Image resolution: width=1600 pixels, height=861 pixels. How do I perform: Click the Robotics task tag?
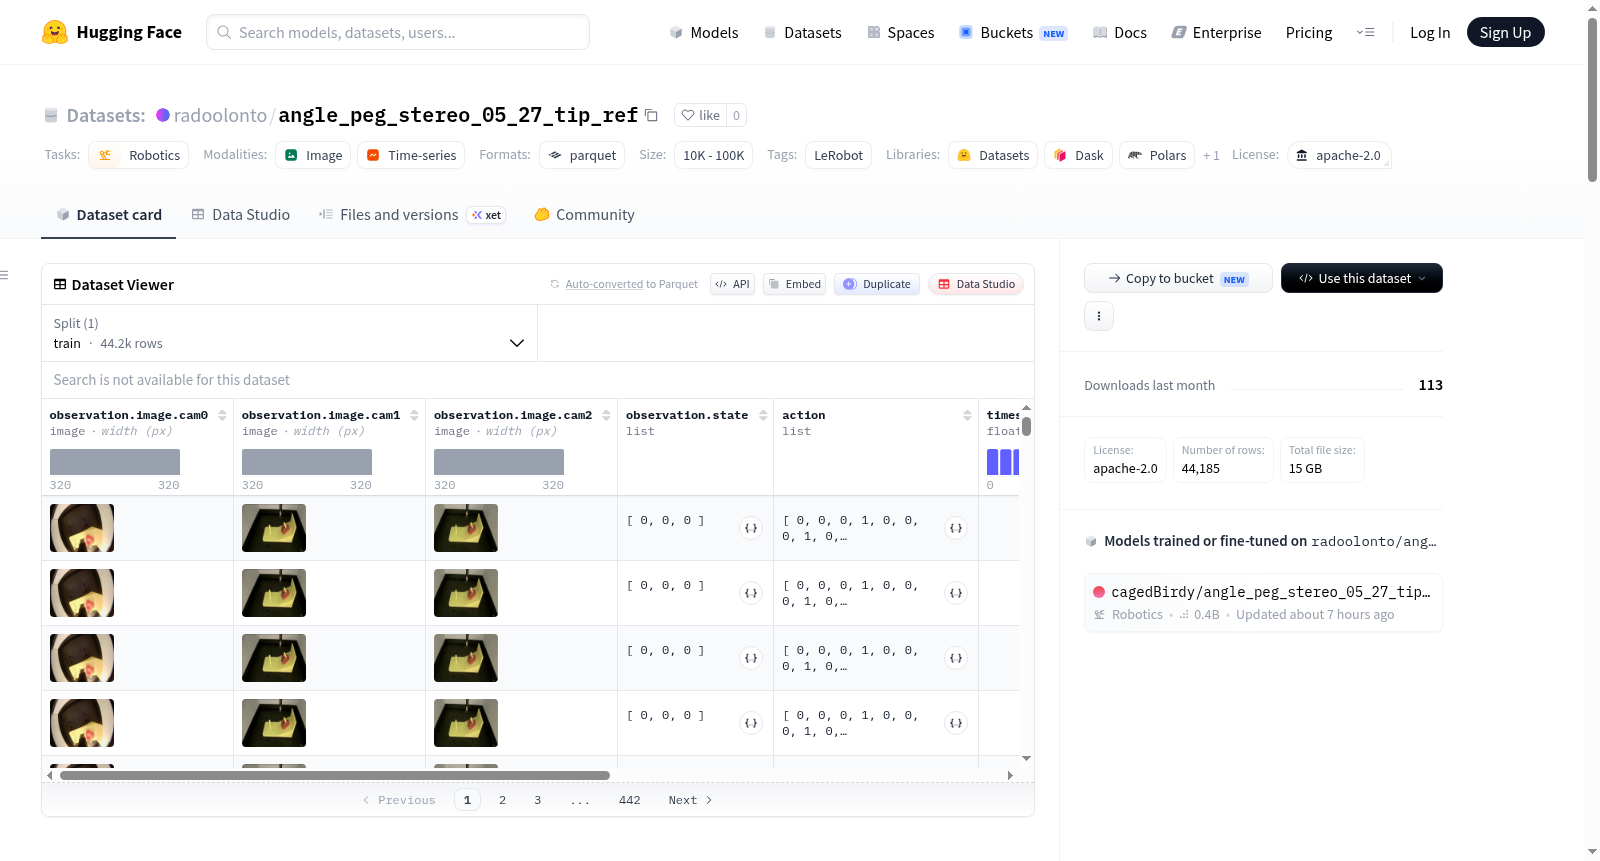(x=139, y=155)
